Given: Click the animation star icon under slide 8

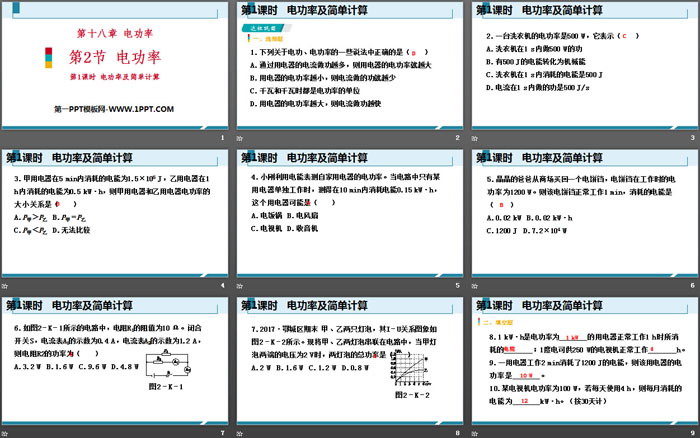Looking at the screenshot, I should click(240, 433).
